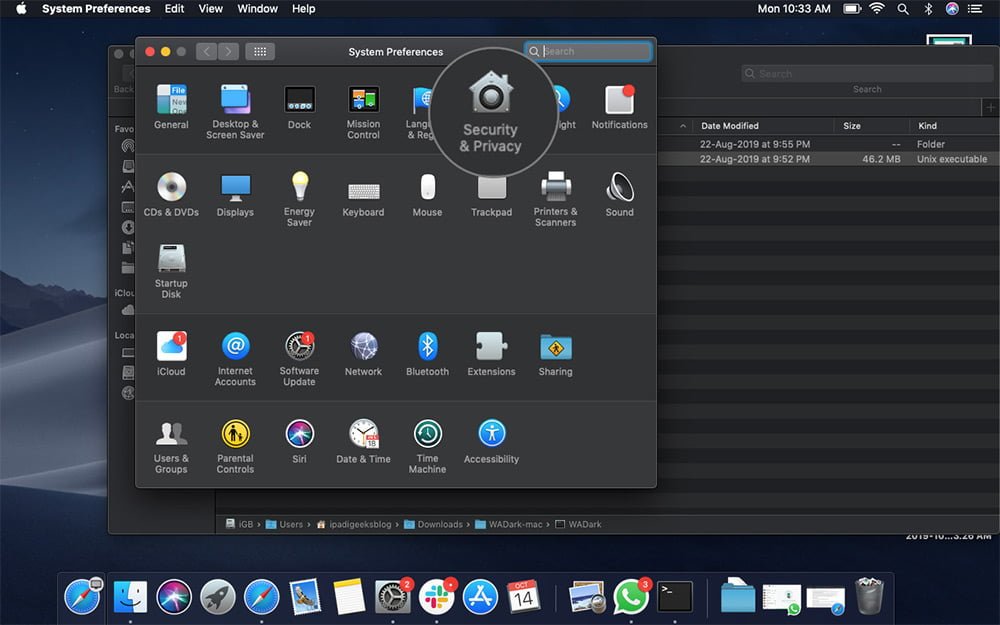Screen dimensions: 1000x625
Task: Open the Edit menu
Action: (x=174, y=9)
